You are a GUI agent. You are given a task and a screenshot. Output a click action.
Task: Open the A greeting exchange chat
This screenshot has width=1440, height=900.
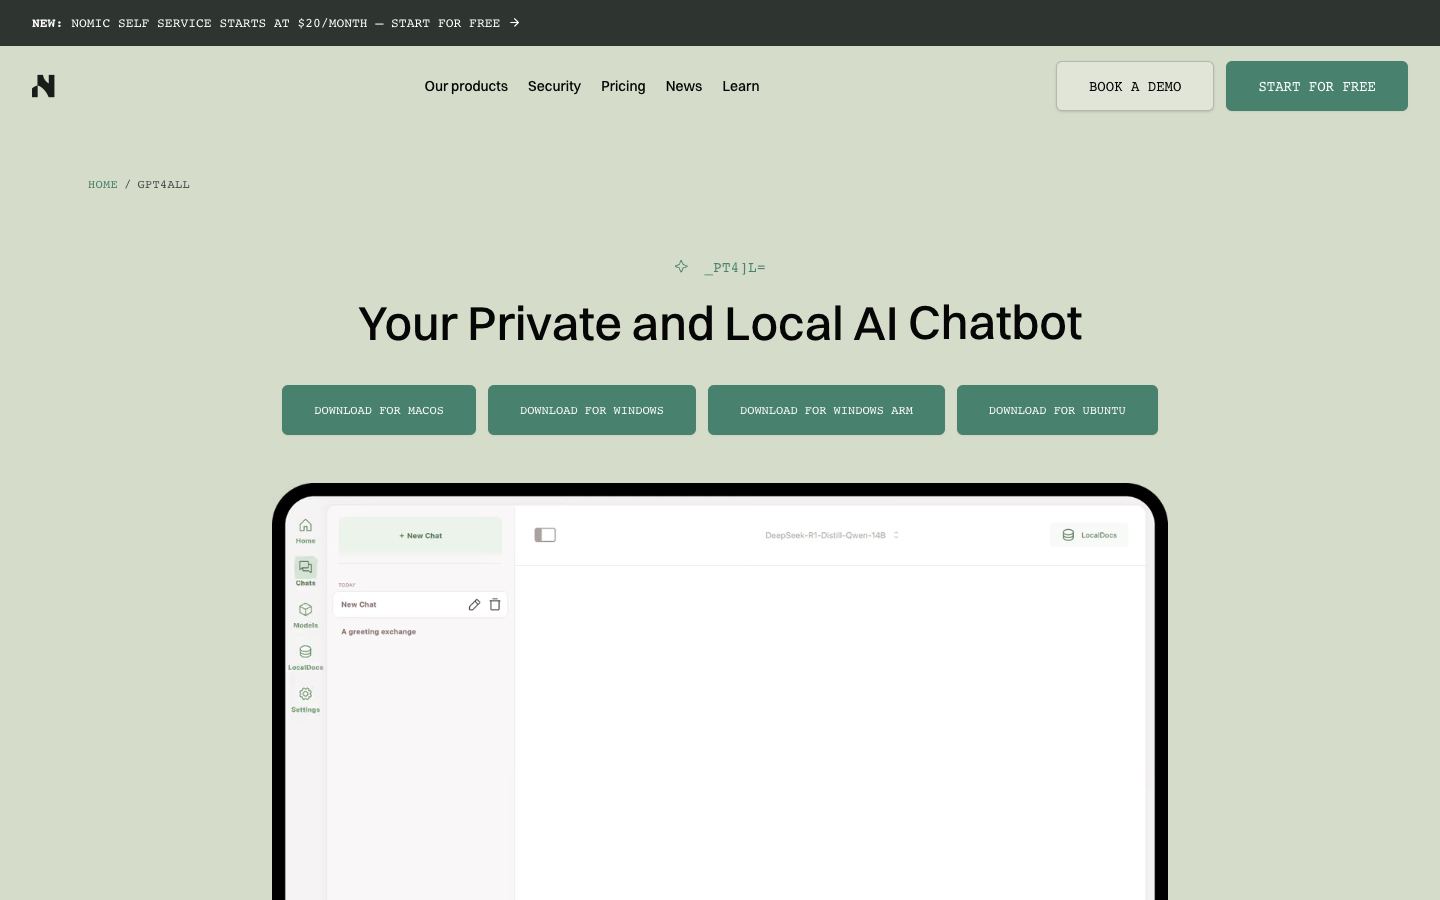click(x=379, y=632)
